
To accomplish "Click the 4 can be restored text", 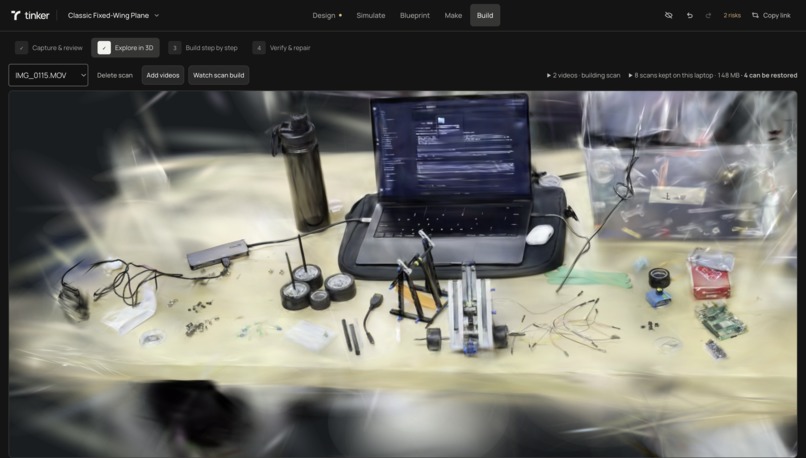I will [770, 75].
